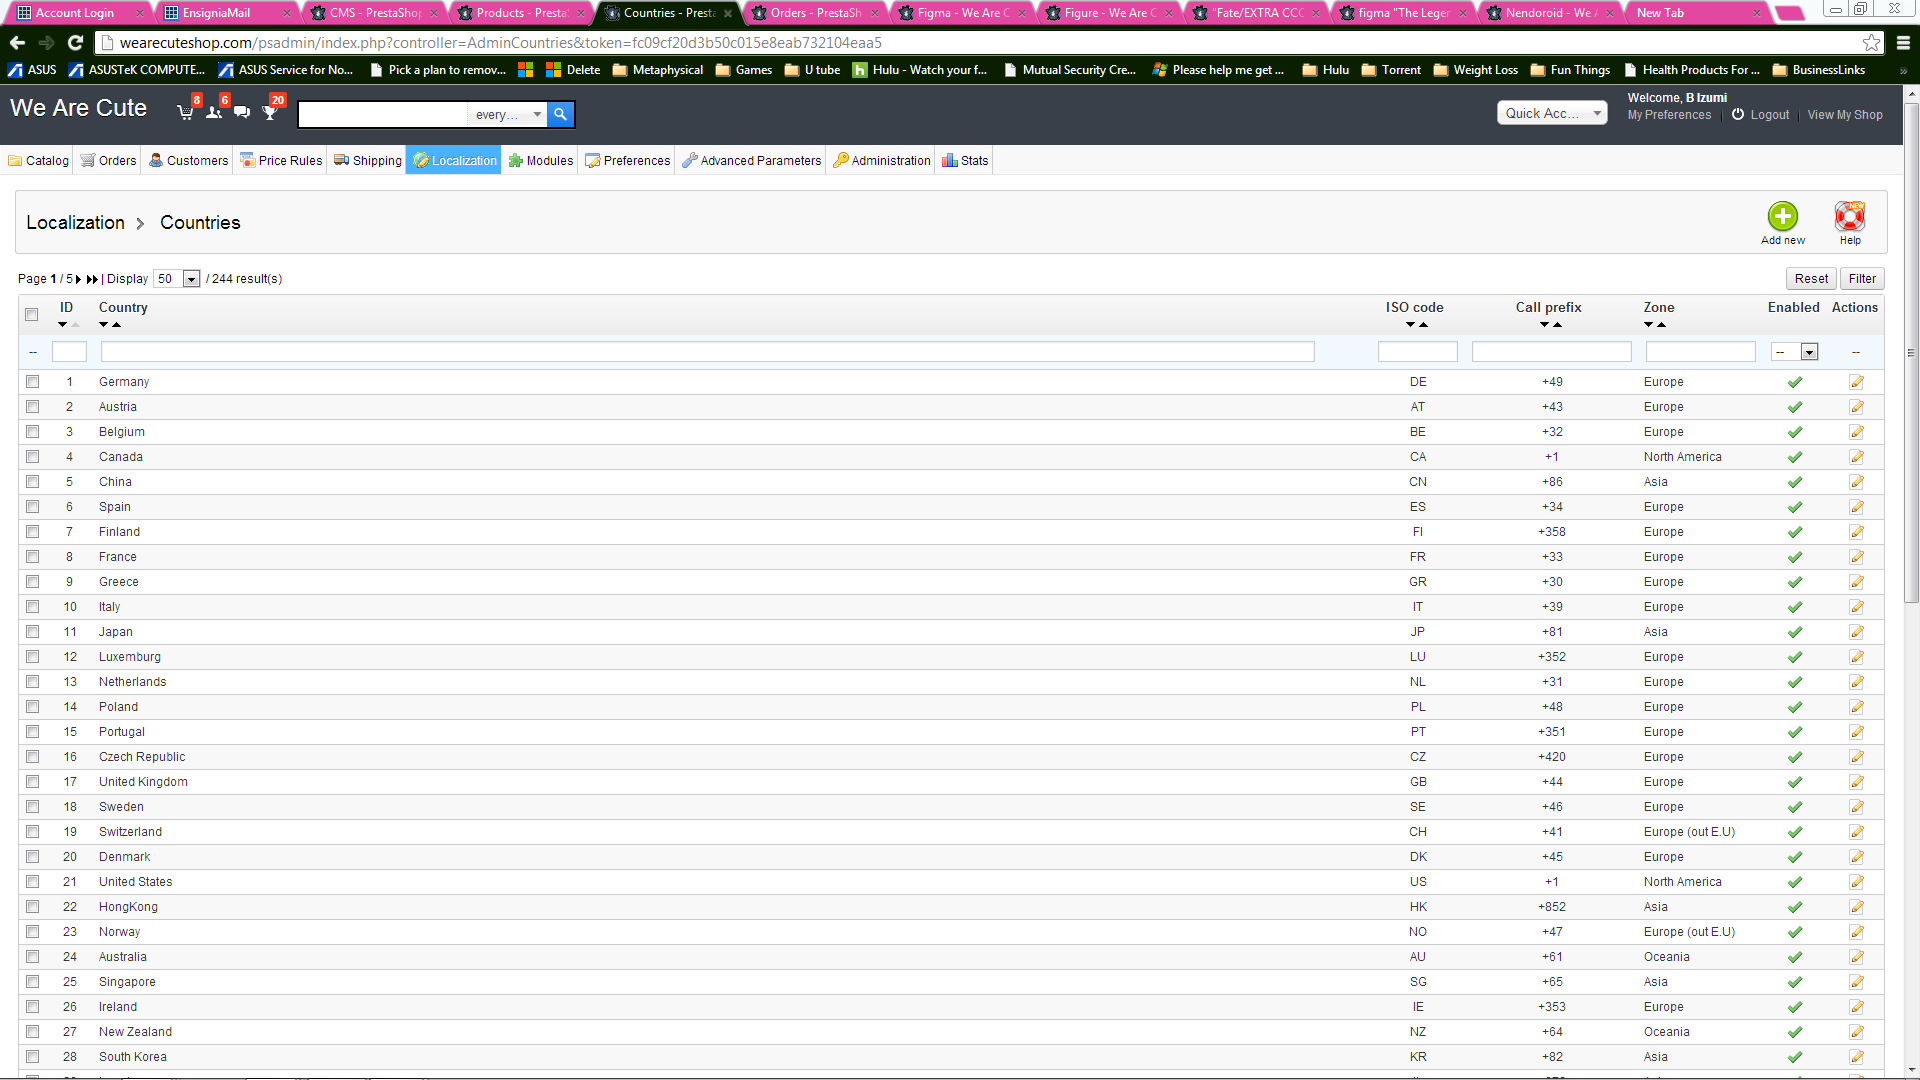Click enabled checkmark for Canada
The width and height of the screenshot is (1920, 1080).
pos(1794,457)
